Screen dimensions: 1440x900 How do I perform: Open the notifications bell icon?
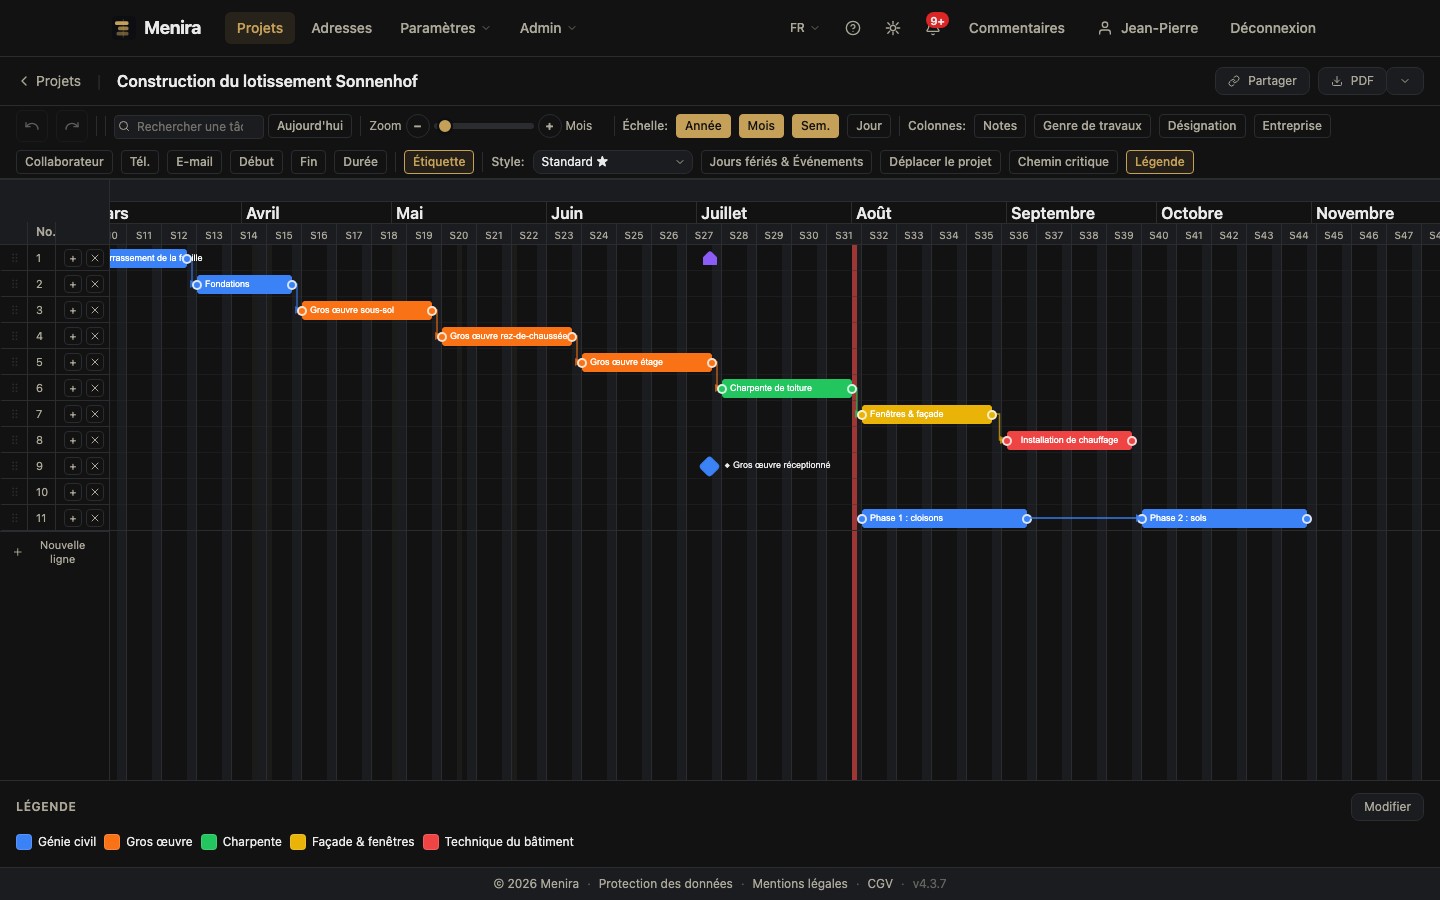933,28
